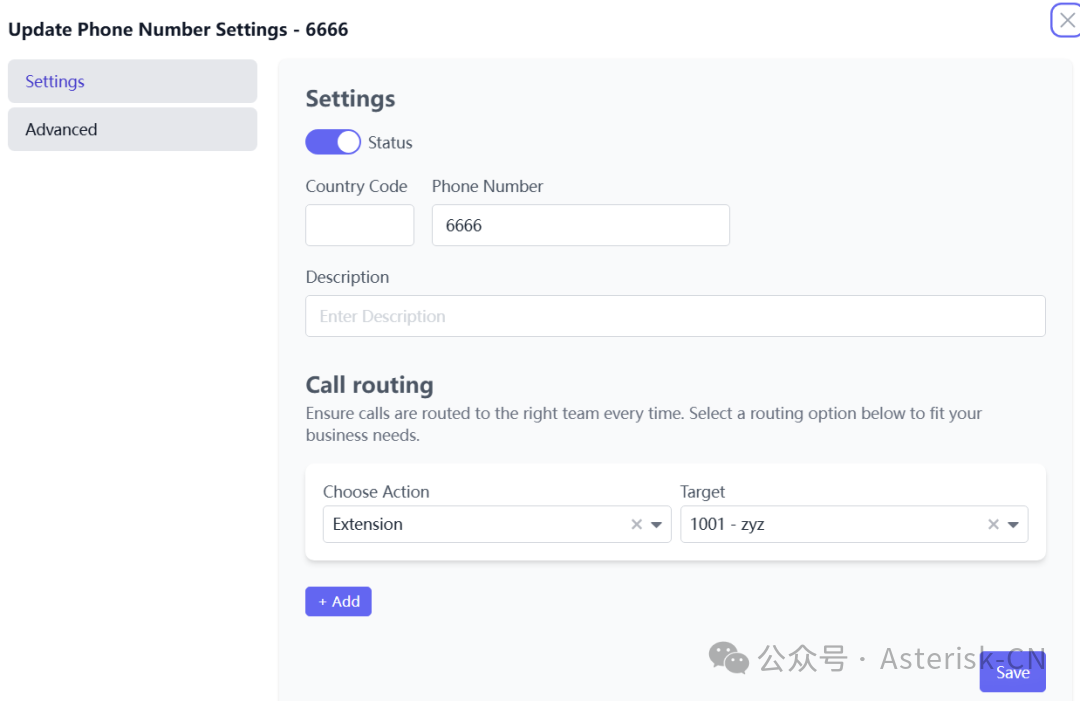The width and height of the screenshot is (1080, 701).
Task: Clear the Target selection
Action: point(993,524)
